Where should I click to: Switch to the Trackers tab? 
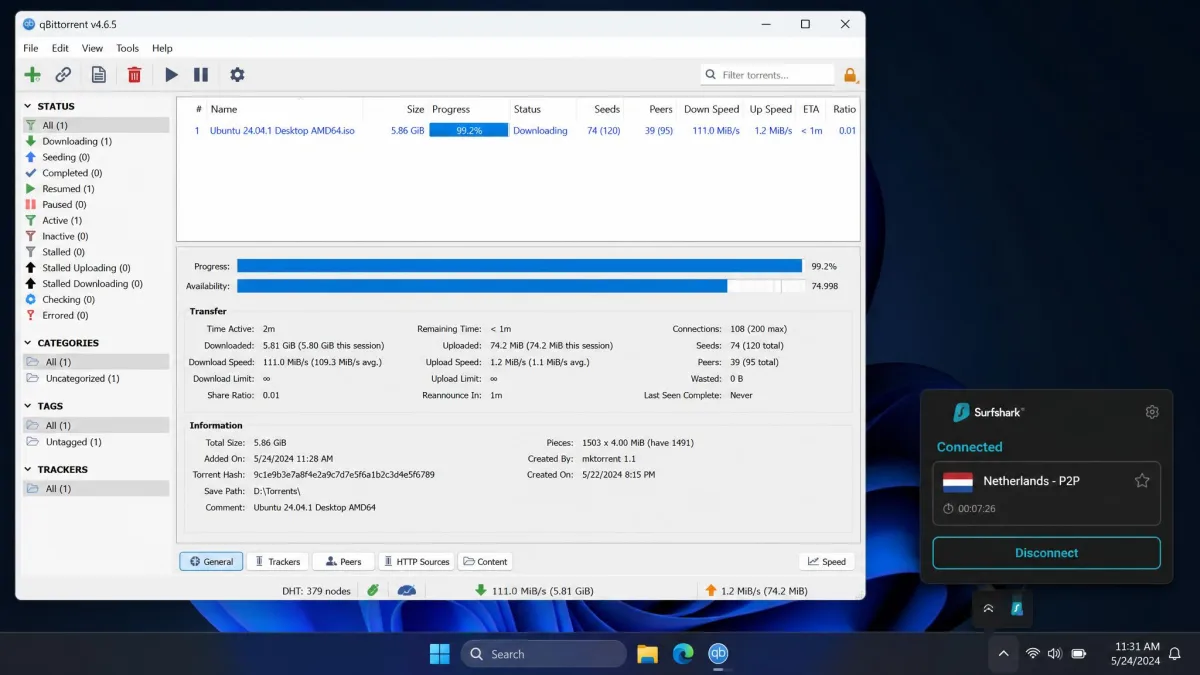[x=276, y=561]
